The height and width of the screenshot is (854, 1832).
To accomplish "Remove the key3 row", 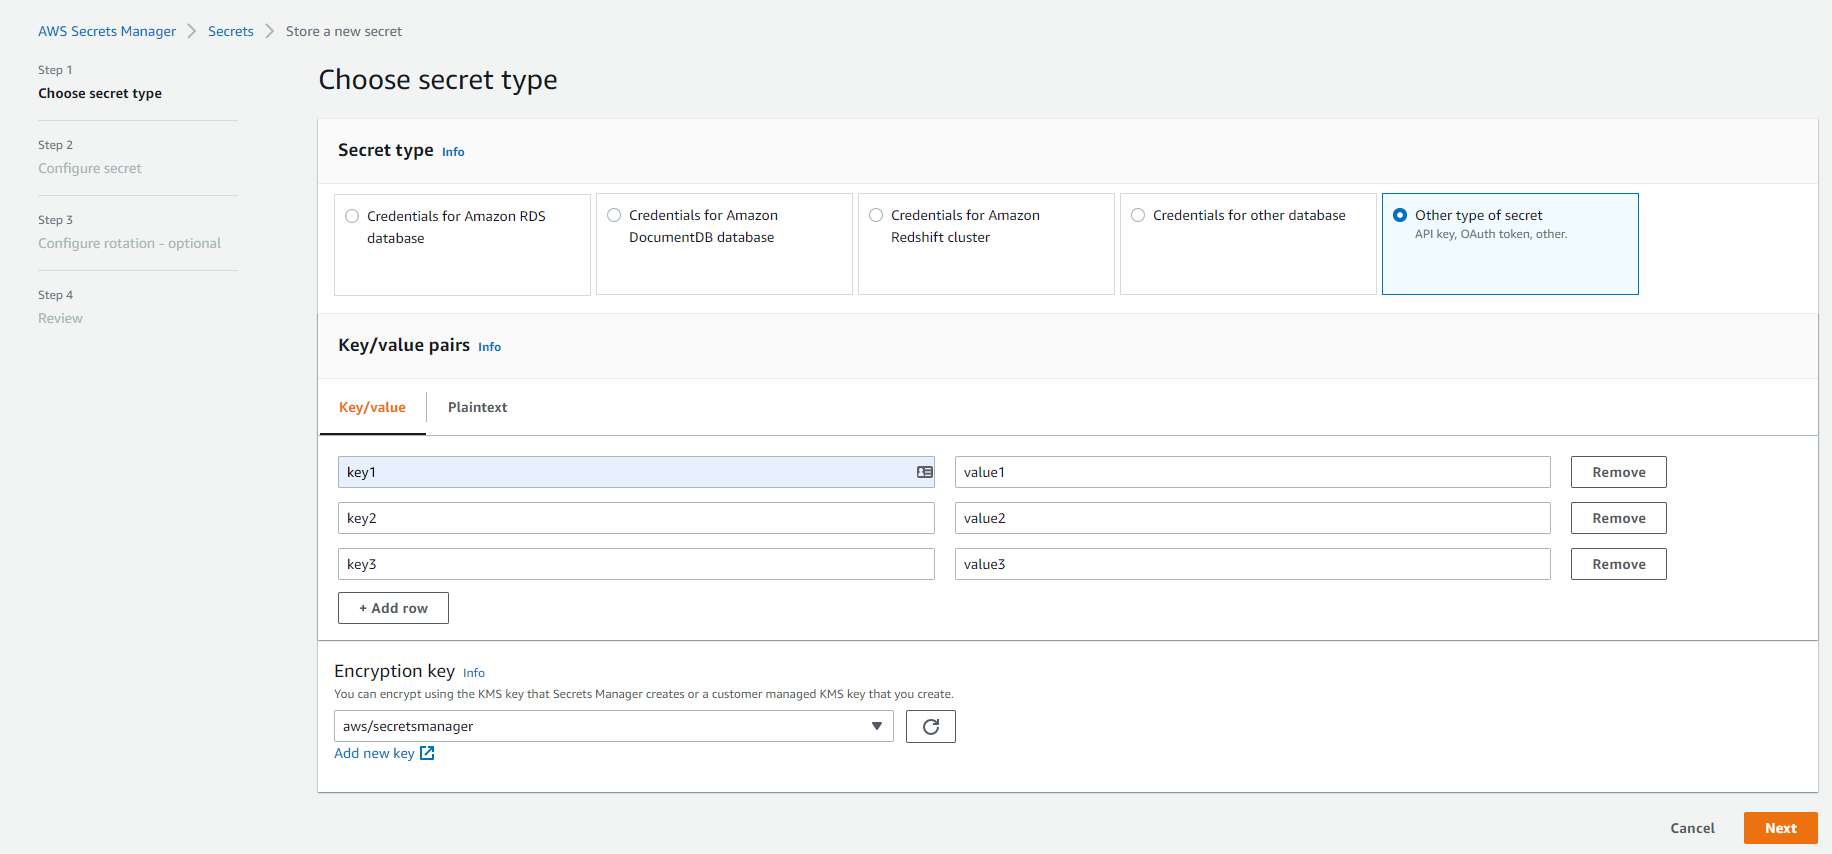I will [1618, 564].
